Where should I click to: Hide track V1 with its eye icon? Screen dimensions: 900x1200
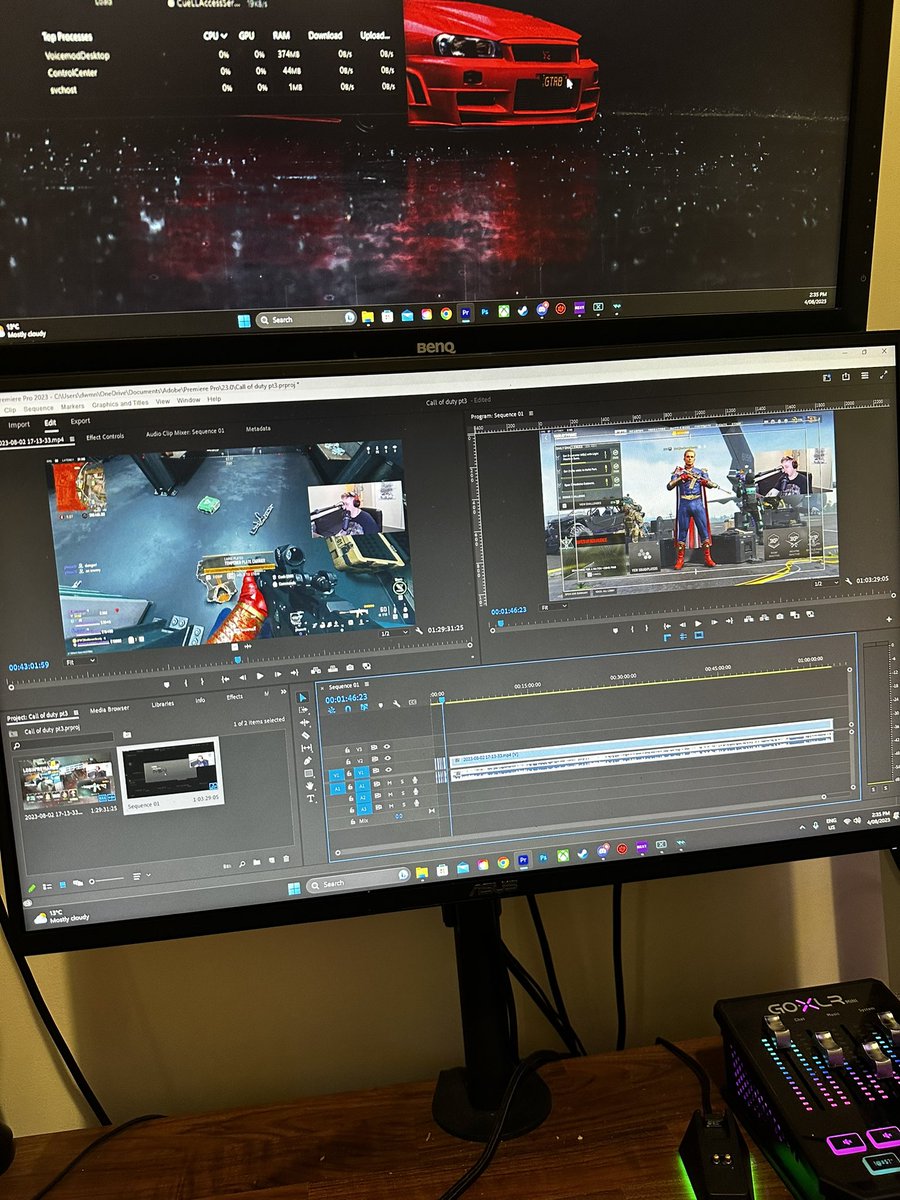(x=388, y=772)
